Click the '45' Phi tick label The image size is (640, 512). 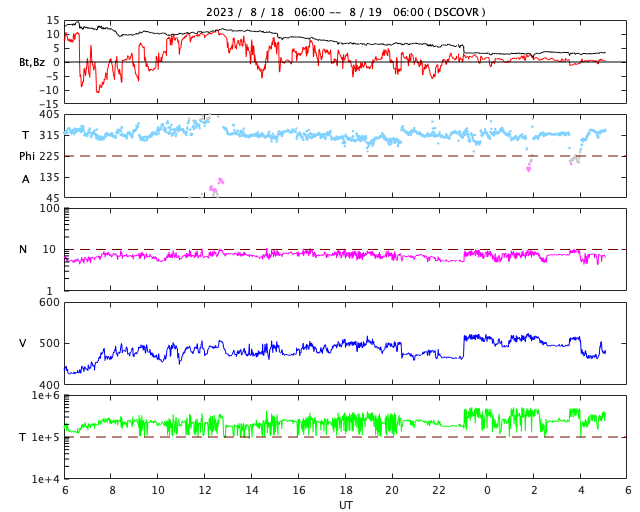53,198
